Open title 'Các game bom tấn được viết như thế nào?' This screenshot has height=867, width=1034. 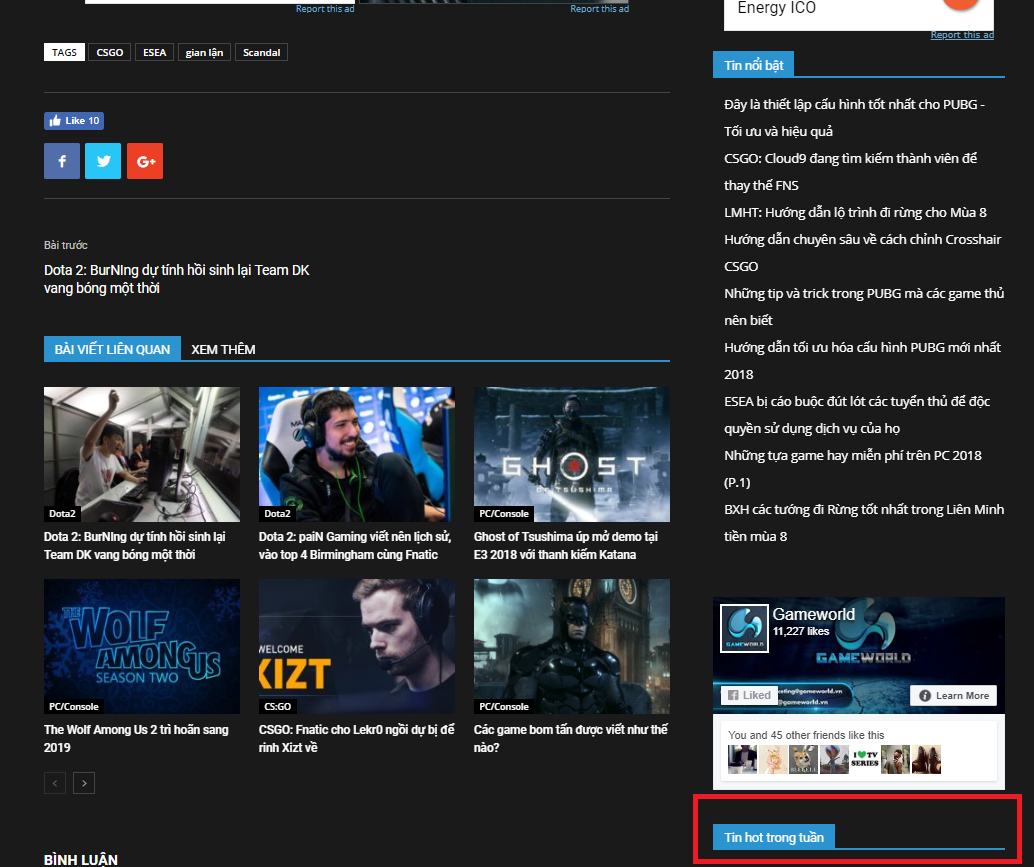[x=571, y=738]
